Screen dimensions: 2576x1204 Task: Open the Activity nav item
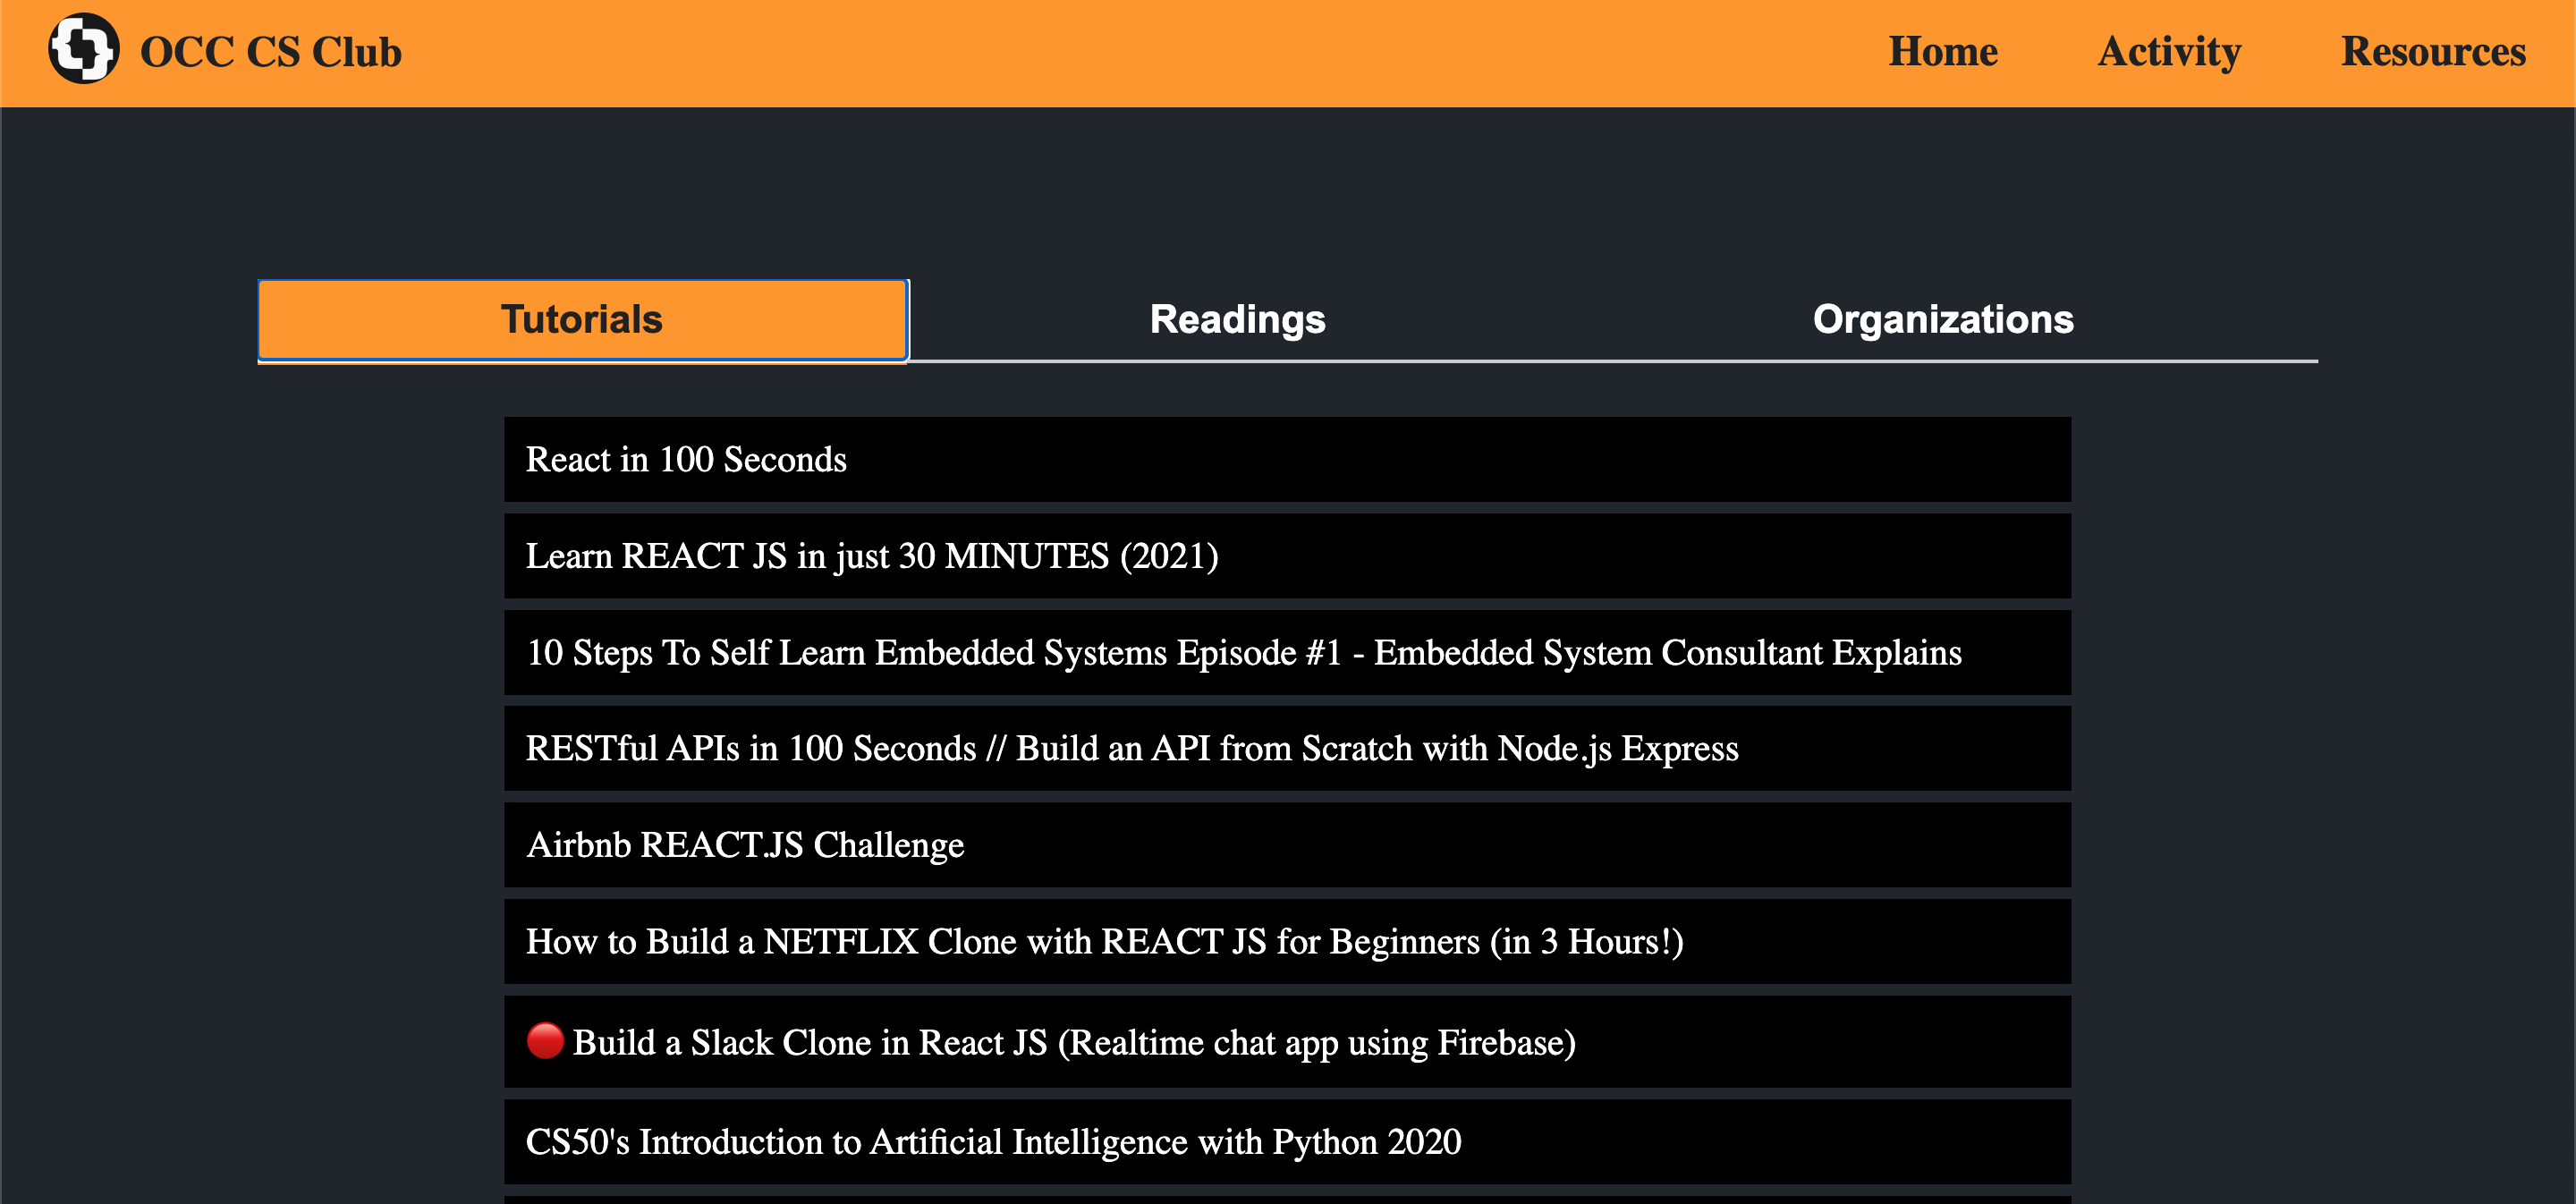tap(2168, 52)
